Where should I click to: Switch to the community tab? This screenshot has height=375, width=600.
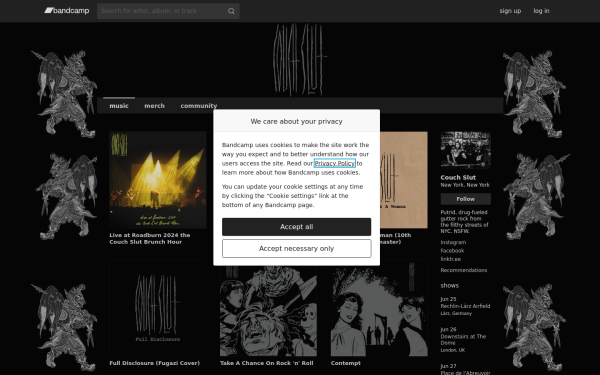(199, 106)
